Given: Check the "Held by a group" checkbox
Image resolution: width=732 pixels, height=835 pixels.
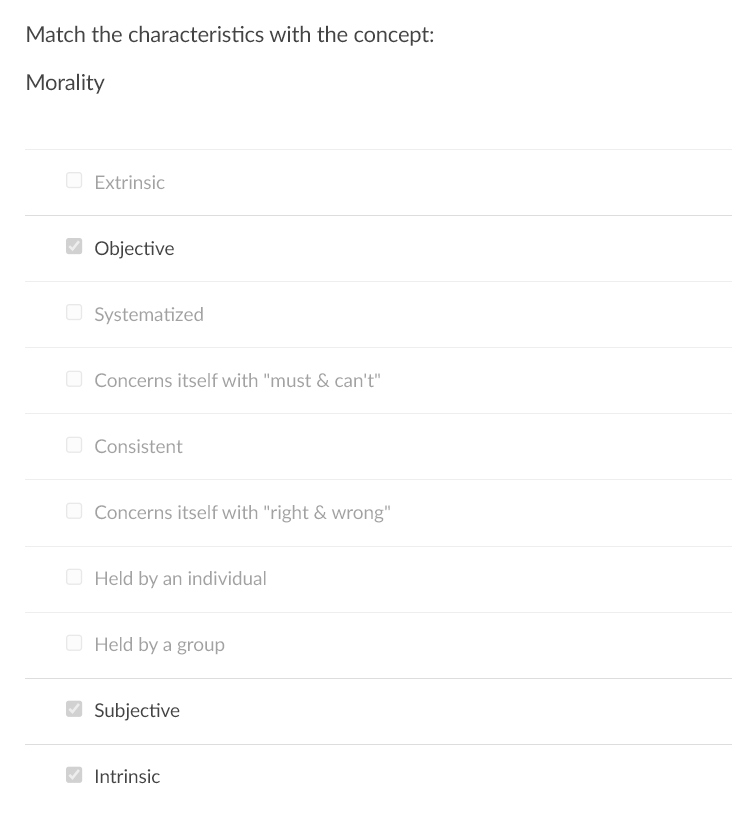Looking at the screenshot, I should 74,643.
